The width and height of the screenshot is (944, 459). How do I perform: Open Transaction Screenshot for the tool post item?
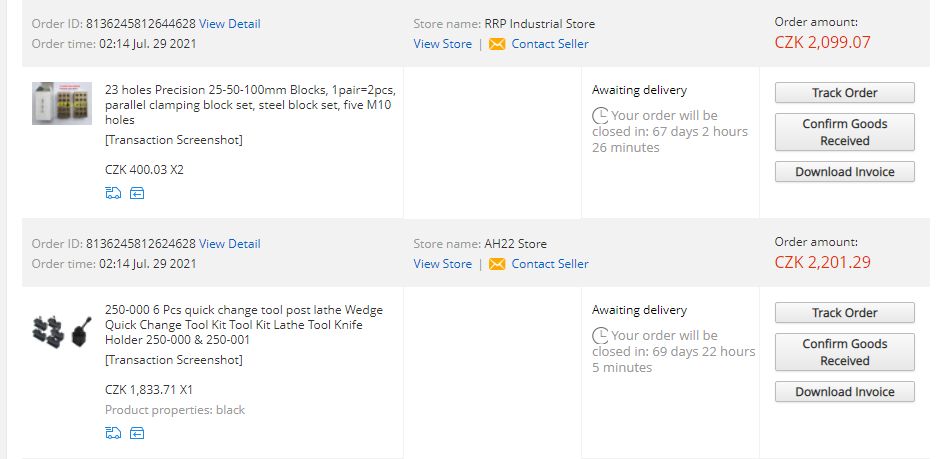tap(174, 360)
